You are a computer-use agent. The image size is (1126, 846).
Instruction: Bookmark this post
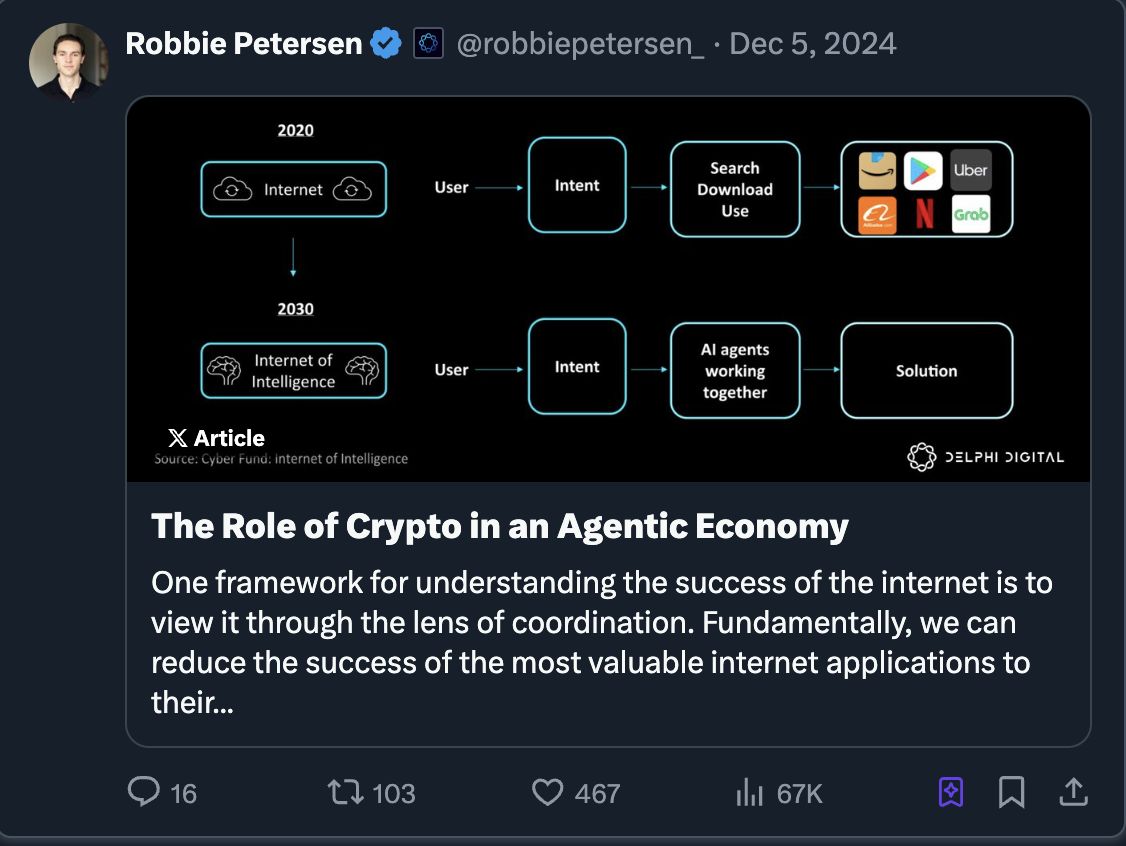[x=1011, y=792]
